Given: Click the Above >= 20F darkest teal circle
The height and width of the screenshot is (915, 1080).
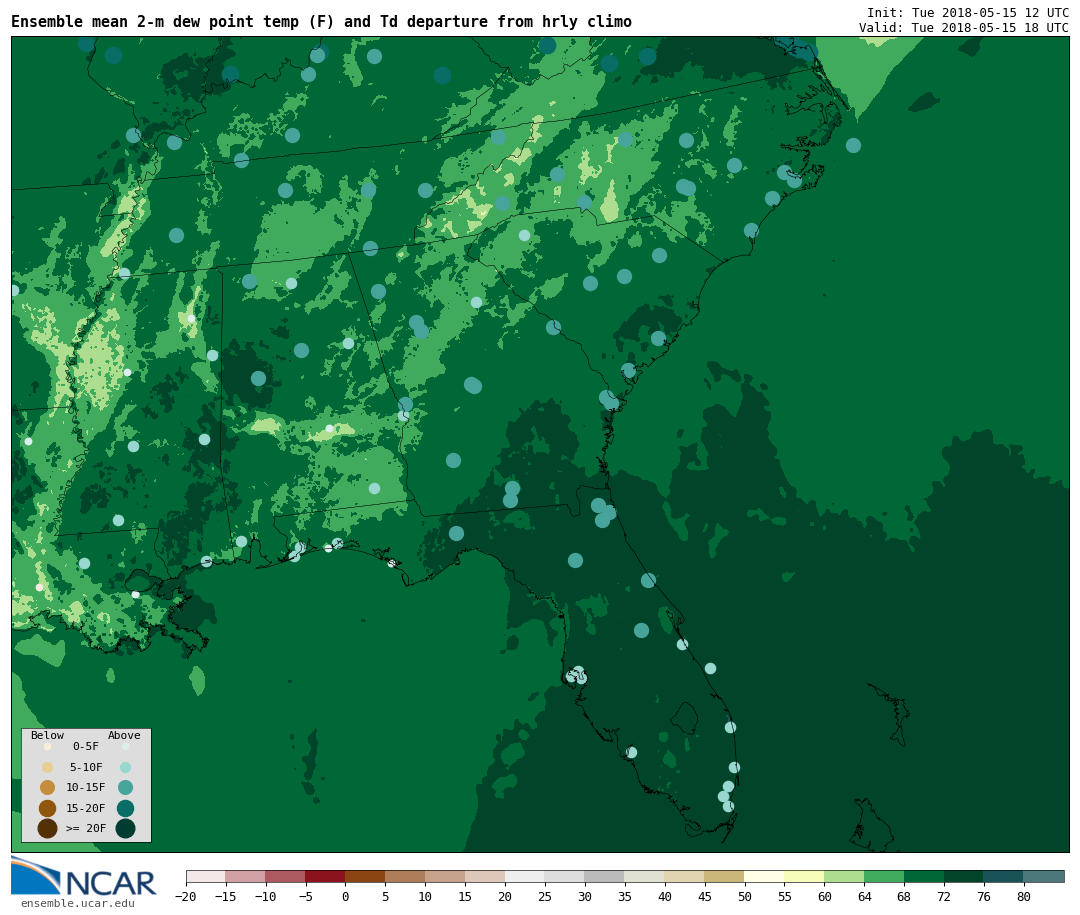Looking at the screenshot, I should pos(125,828).
